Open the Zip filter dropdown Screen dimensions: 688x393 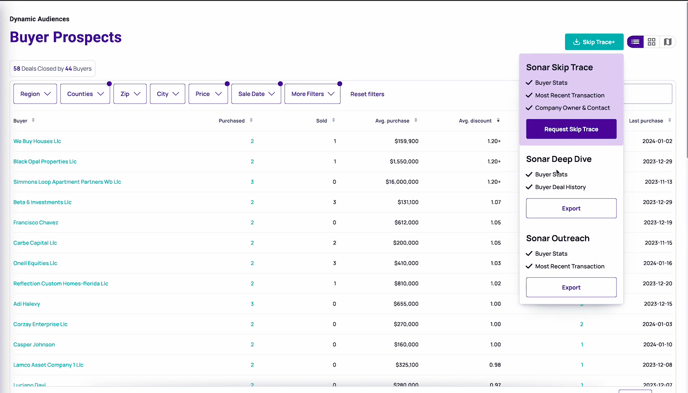point(130,94)
